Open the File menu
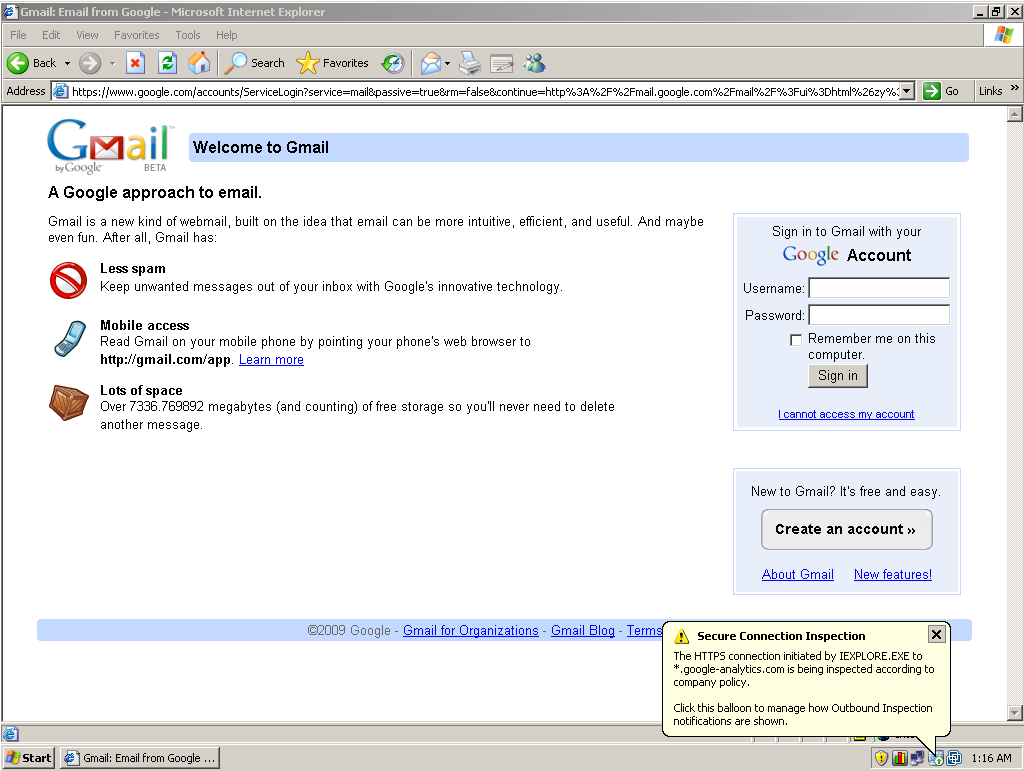 18,35
